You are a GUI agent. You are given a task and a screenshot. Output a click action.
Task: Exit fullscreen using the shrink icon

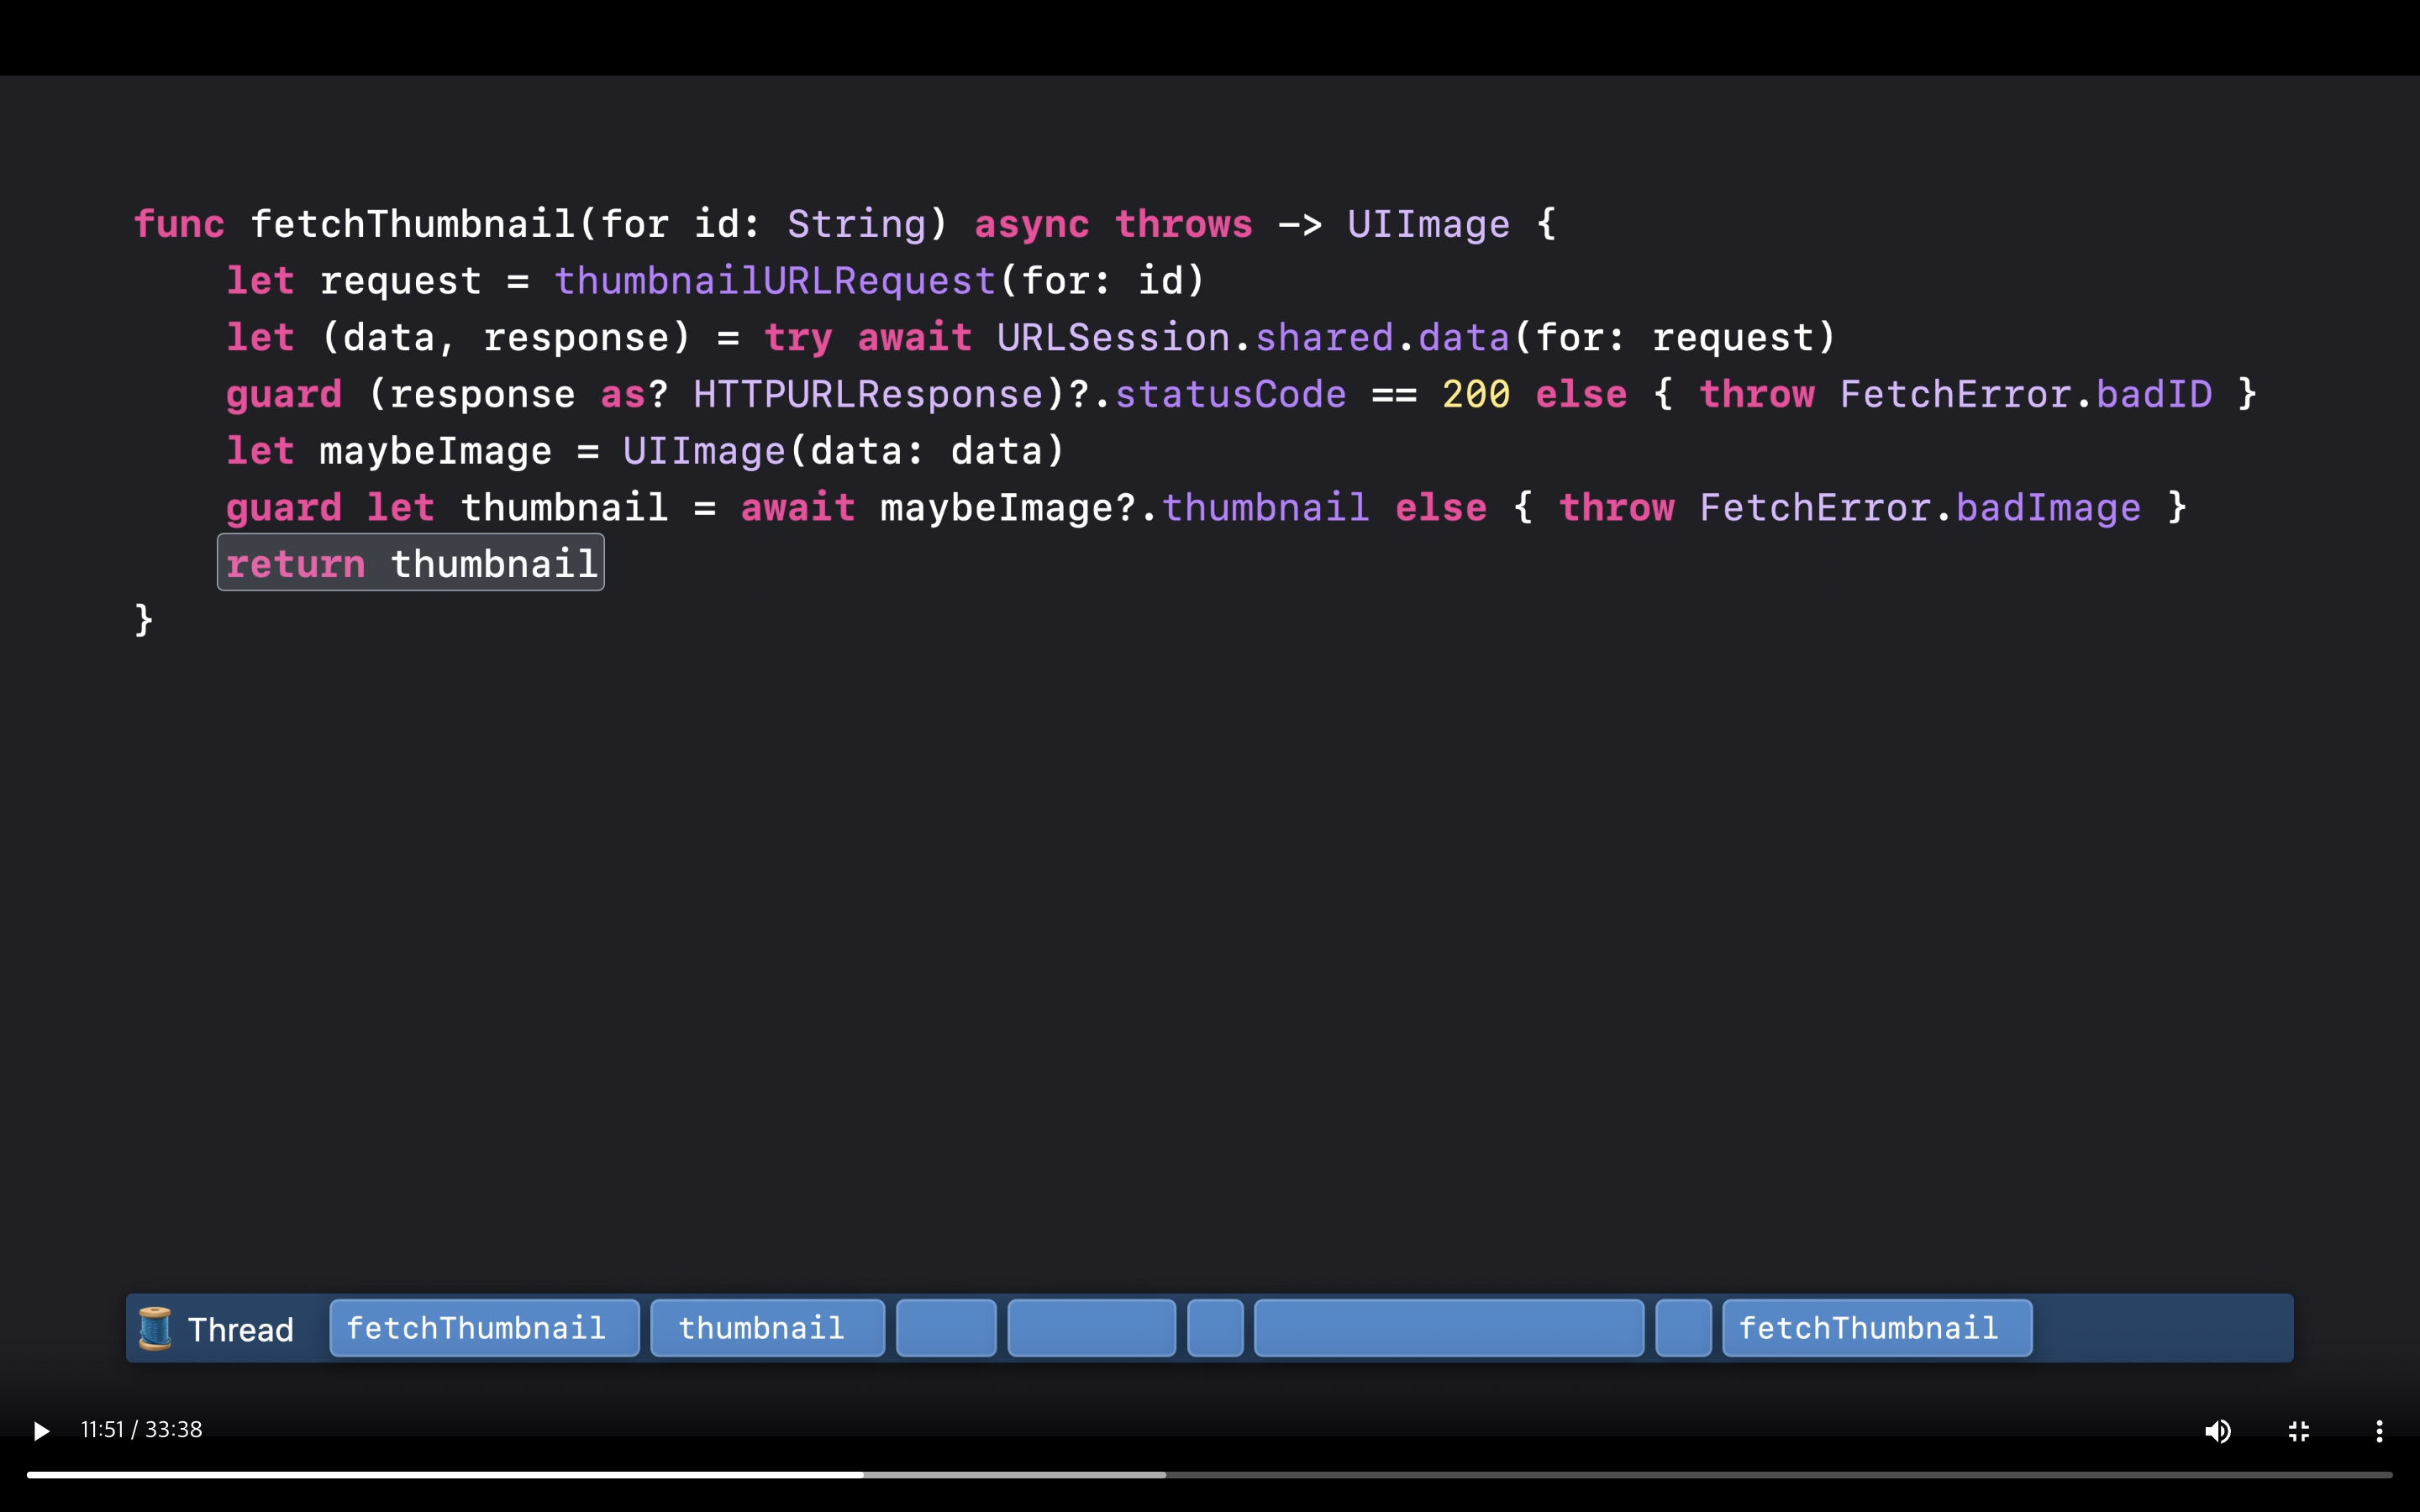point(2299,1431)
